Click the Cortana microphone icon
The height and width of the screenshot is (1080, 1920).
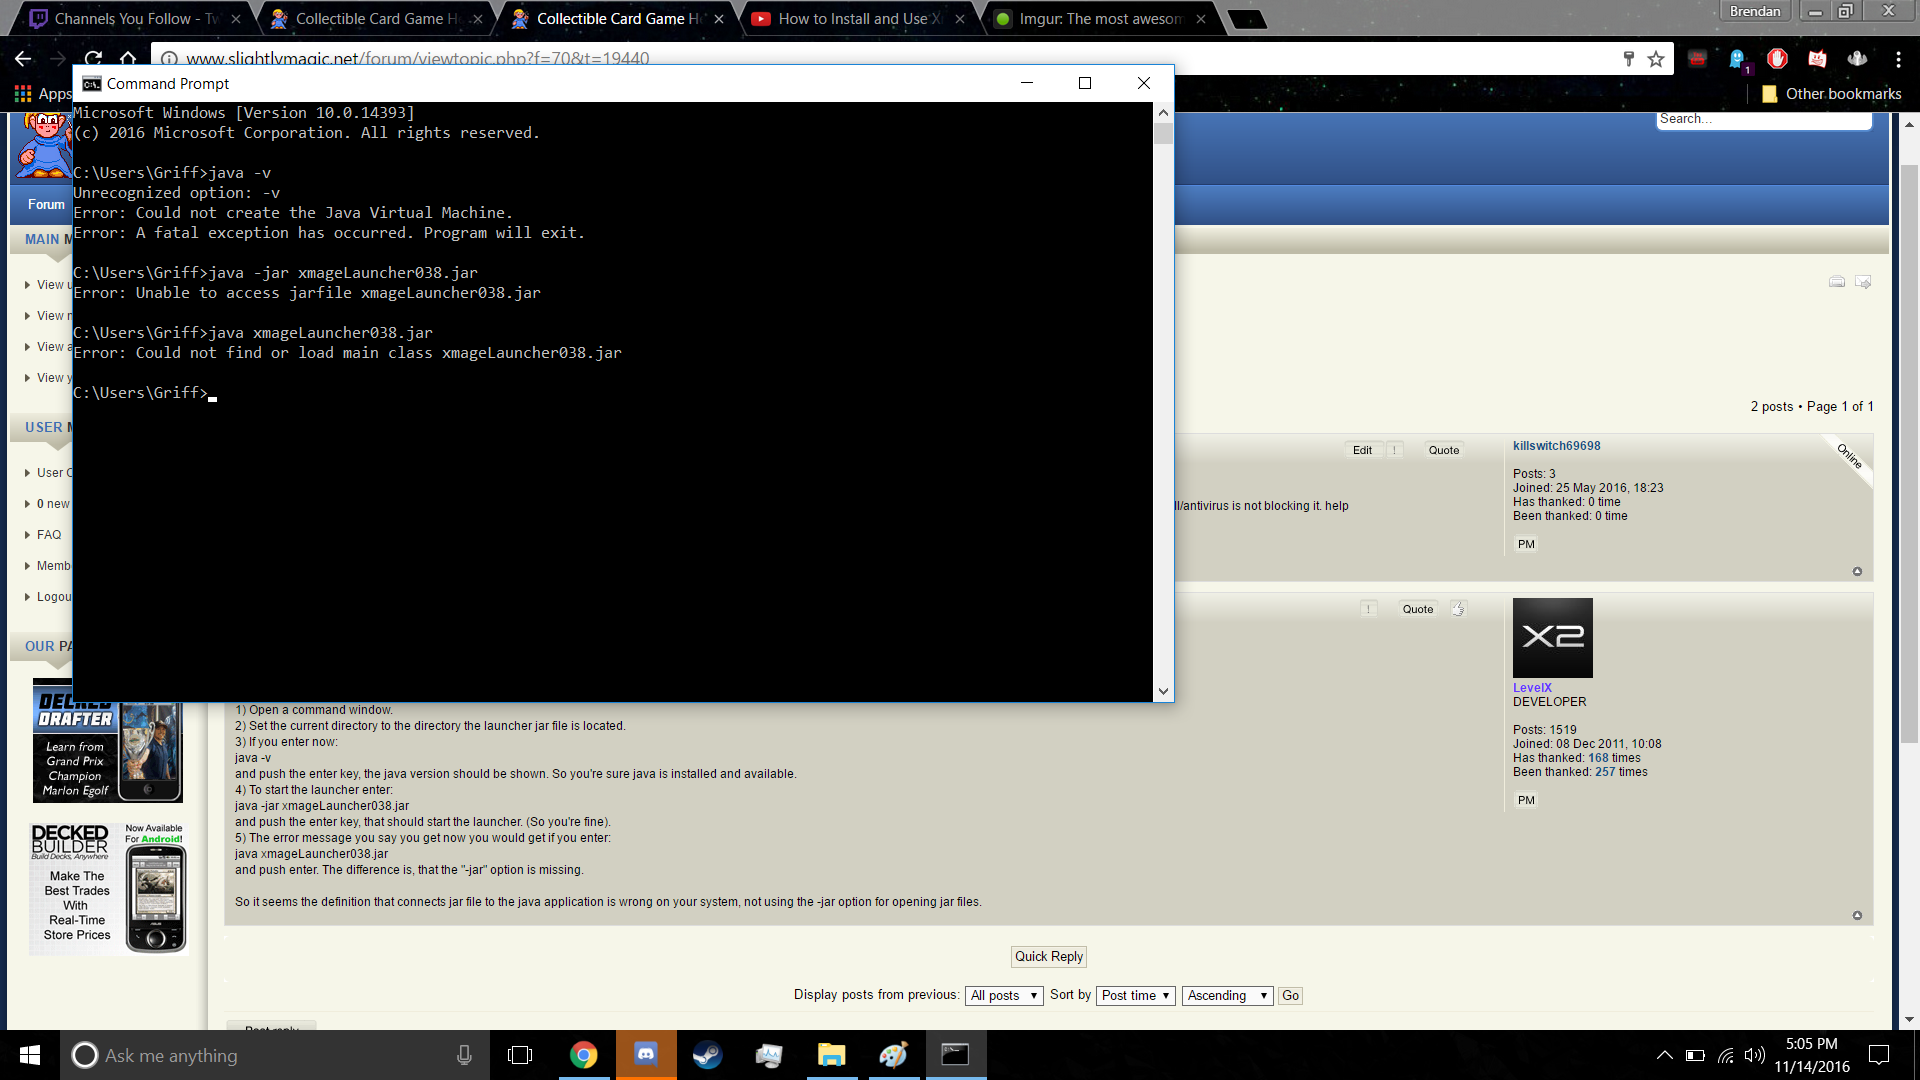click(464, 1055)
